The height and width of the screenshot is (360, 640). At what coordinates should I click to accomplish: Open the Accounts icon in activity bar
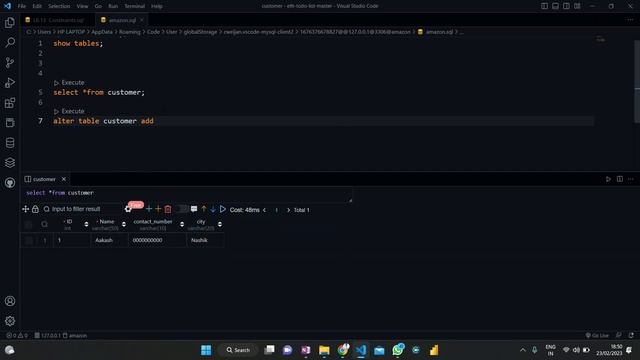coord(10,301)
